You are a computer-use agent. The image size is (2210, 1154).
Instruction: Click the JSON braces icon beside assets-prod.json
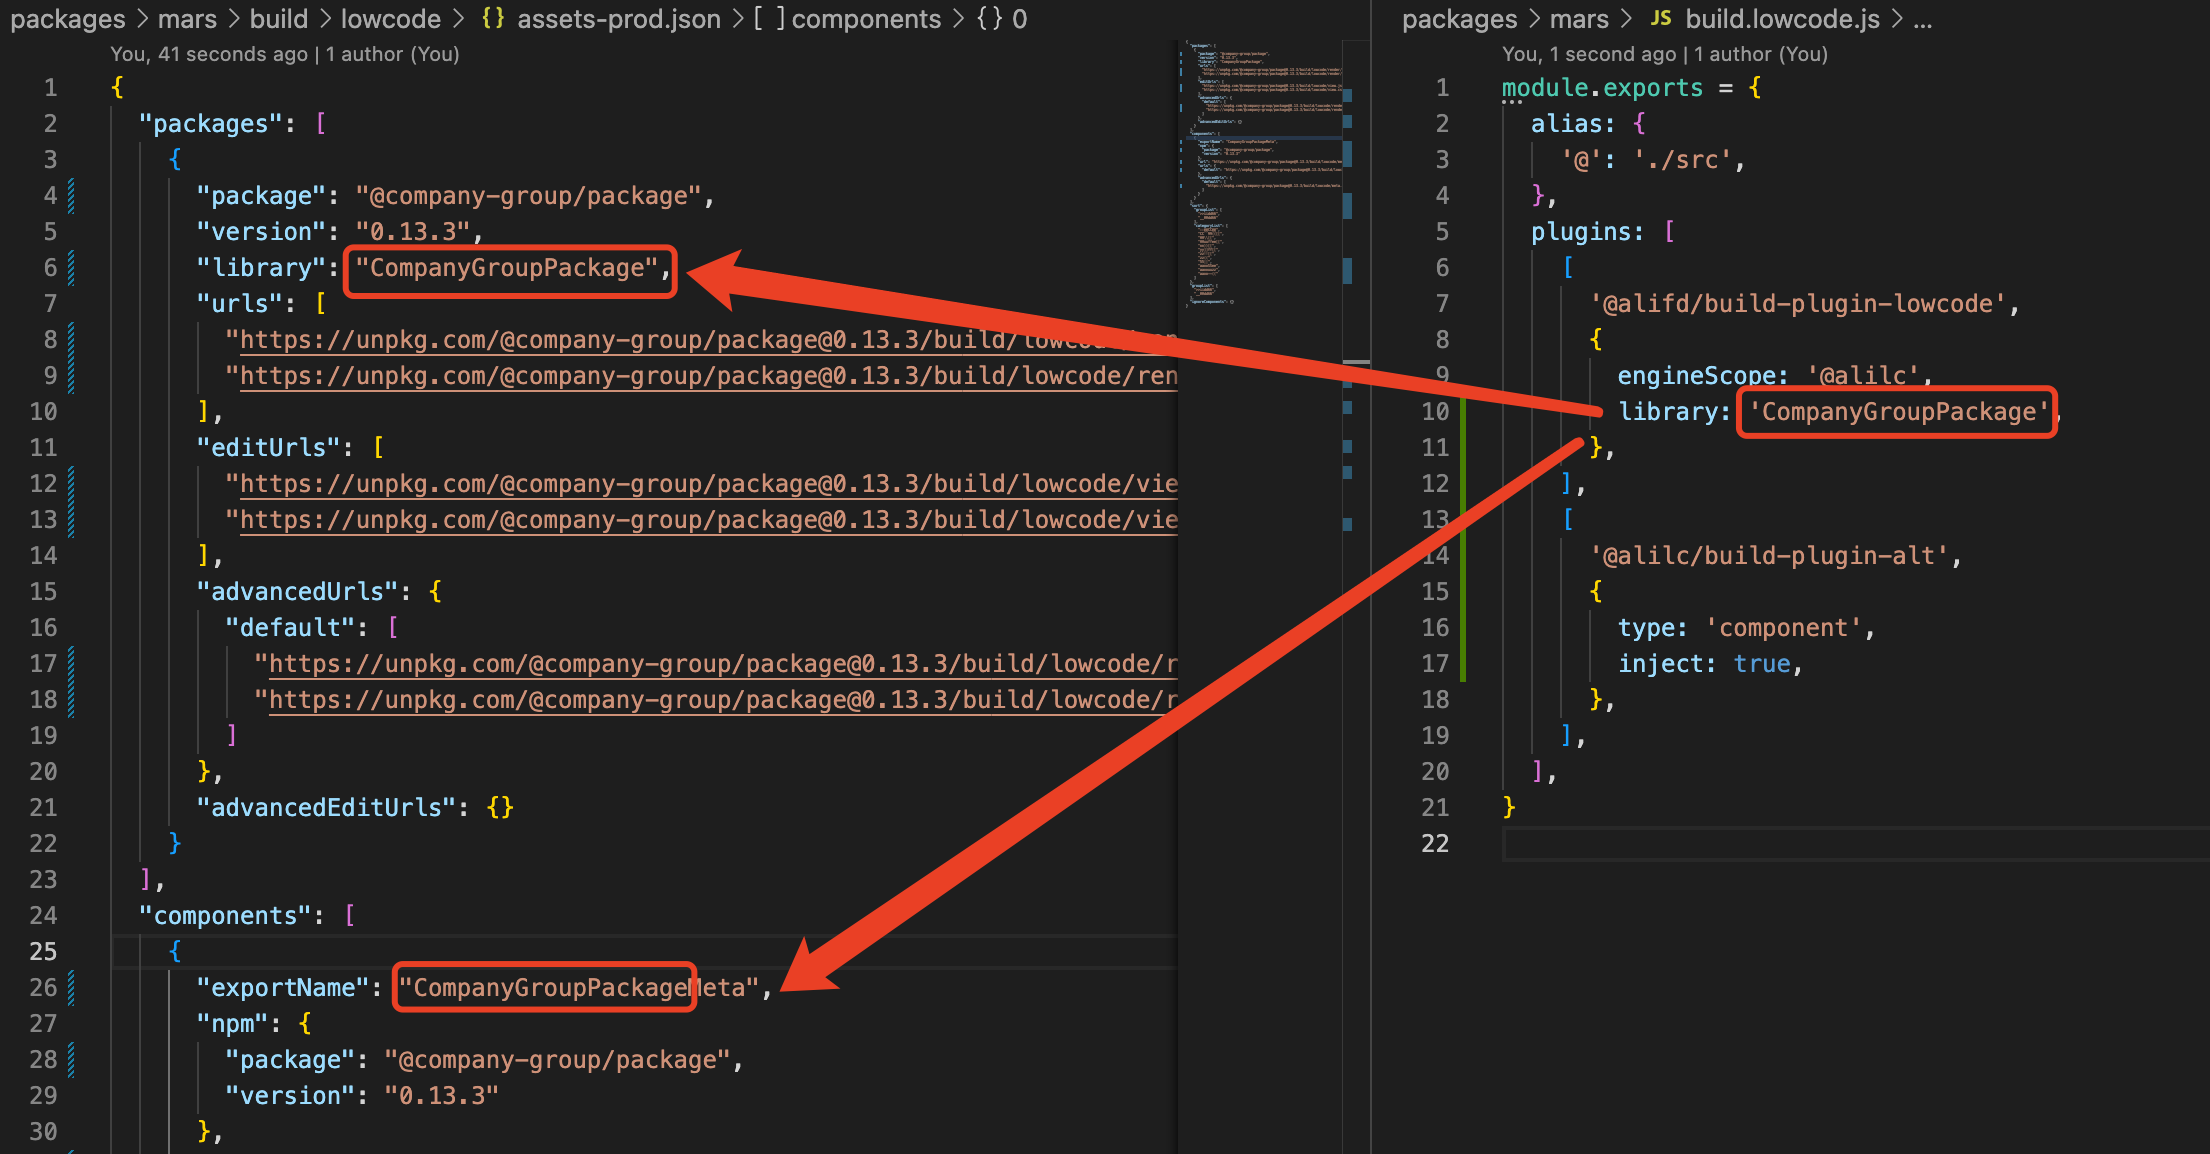point(491,19)
